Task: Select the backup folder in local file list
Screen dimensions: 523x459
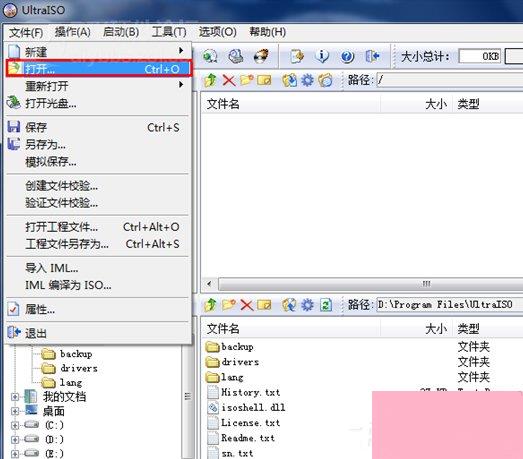Action: (229, 347)
